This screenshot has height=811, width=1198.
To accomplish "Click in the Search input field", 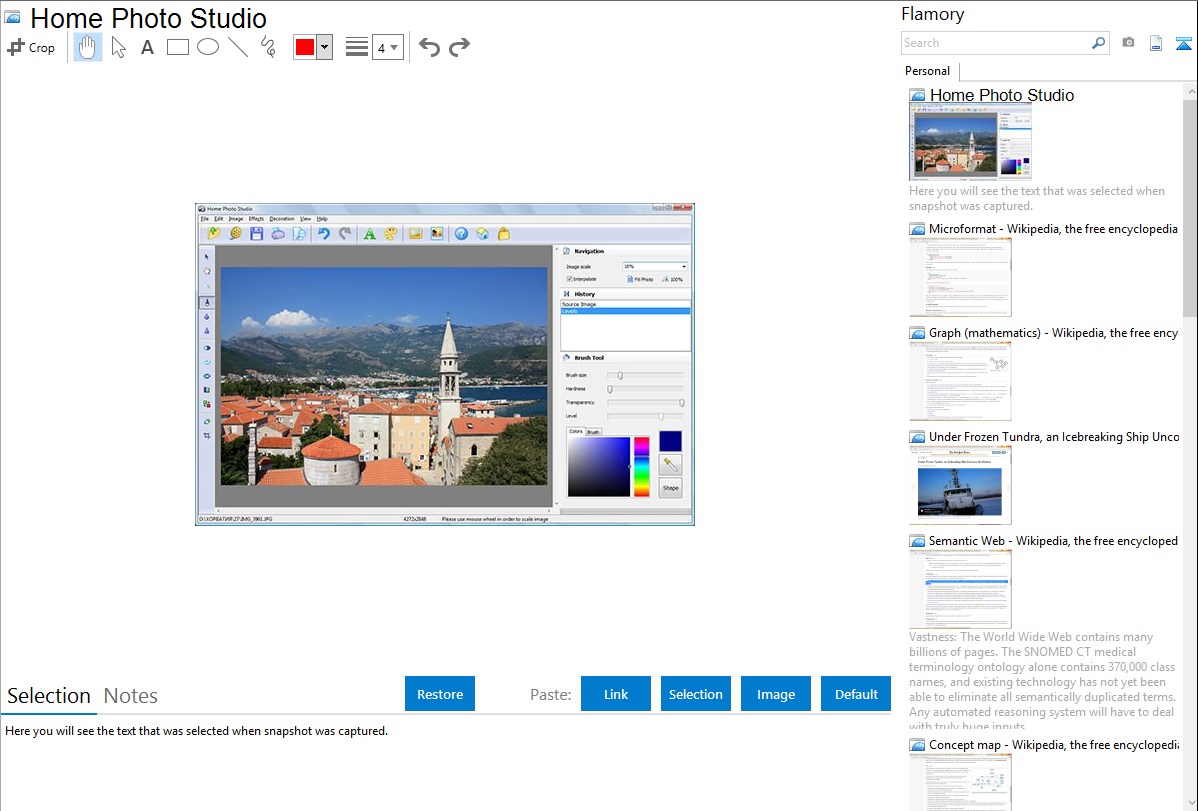I will point(996,43).
